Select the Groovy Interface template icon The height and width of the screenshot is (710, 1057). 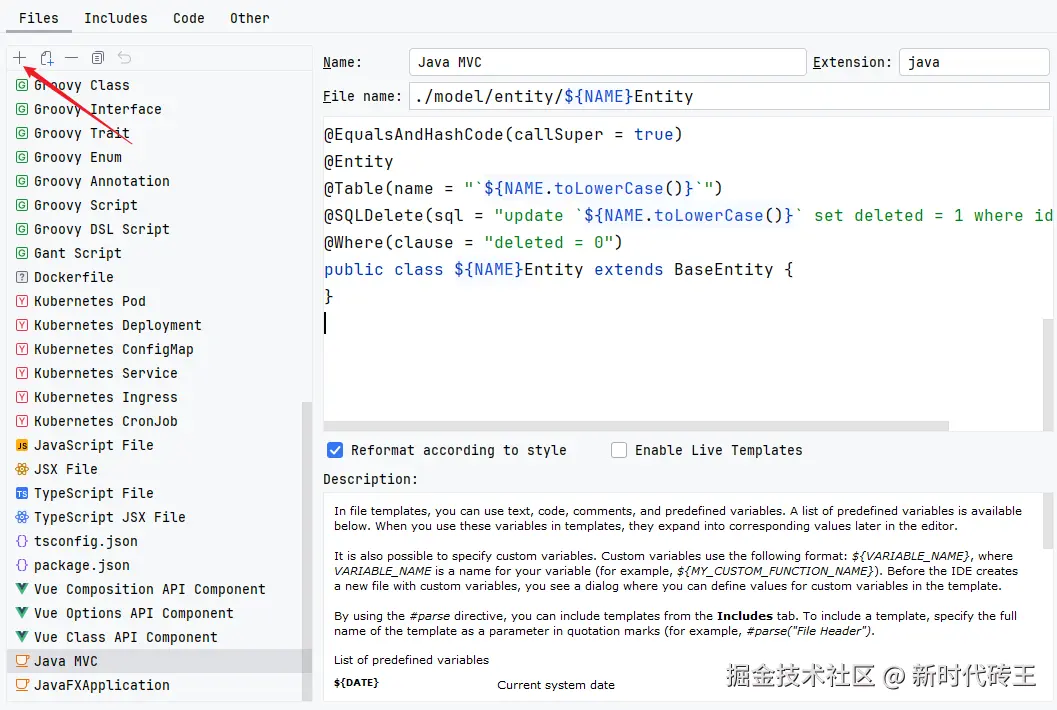pos(22,109)
